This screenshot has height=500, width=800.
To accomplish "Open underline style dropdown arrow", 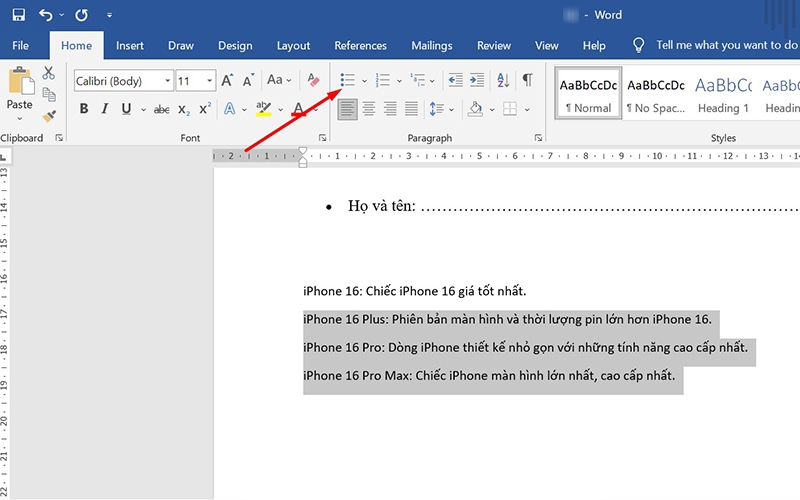I will 143,109.
